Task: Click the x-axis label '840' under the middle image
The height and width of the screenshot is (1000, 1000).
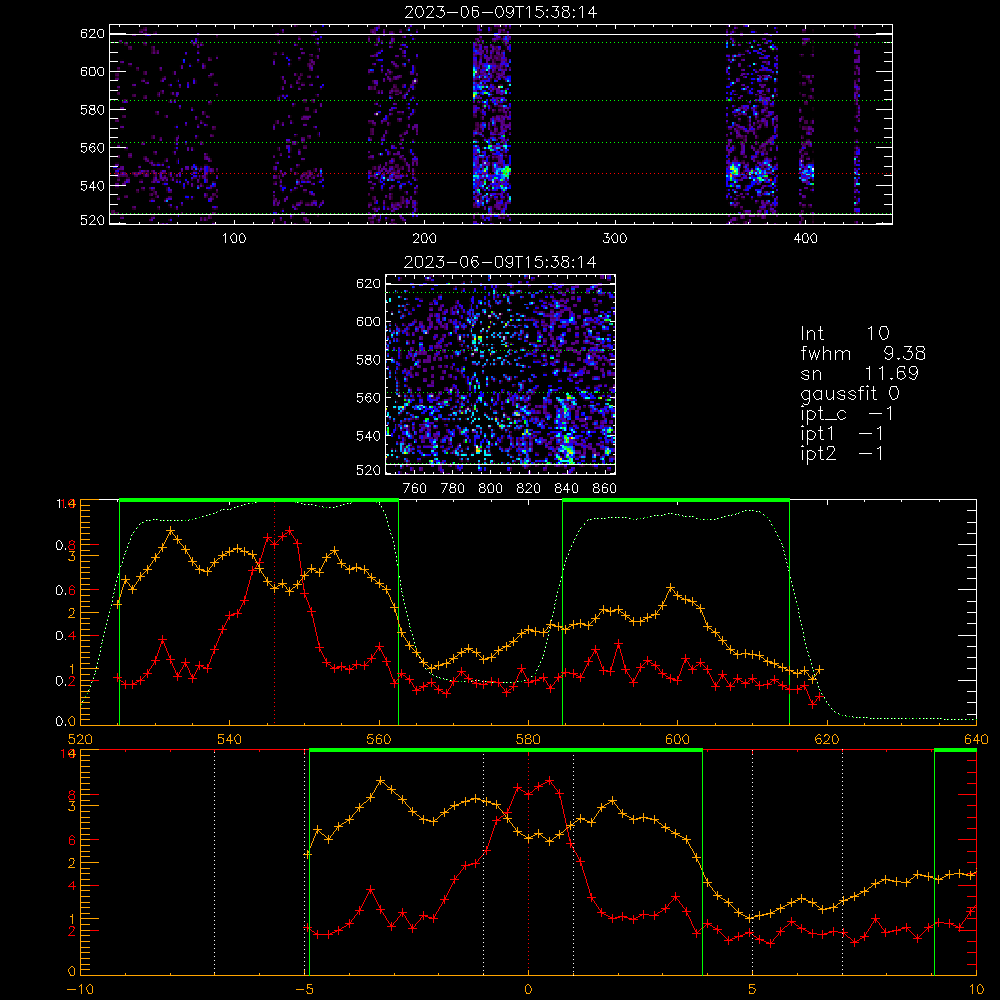Action: [566, 489]
